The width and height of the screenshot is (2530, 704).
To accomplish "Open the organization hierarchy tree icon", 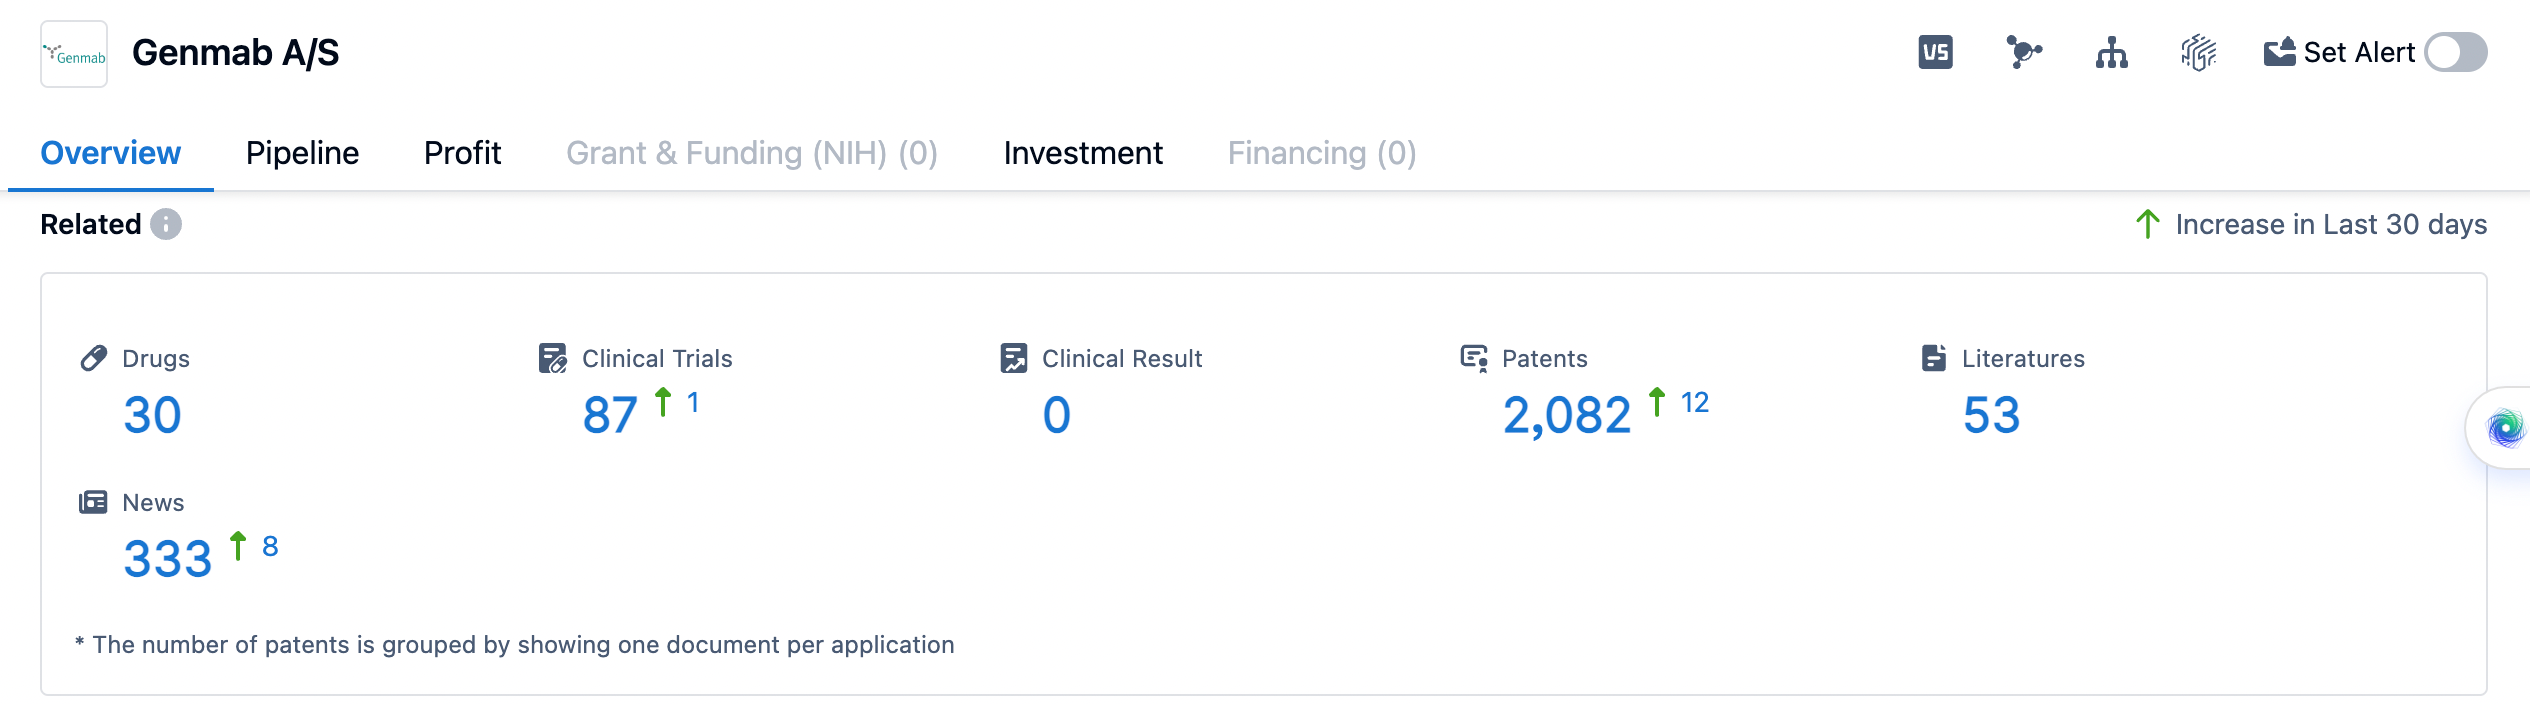I will pos(2111,52).
